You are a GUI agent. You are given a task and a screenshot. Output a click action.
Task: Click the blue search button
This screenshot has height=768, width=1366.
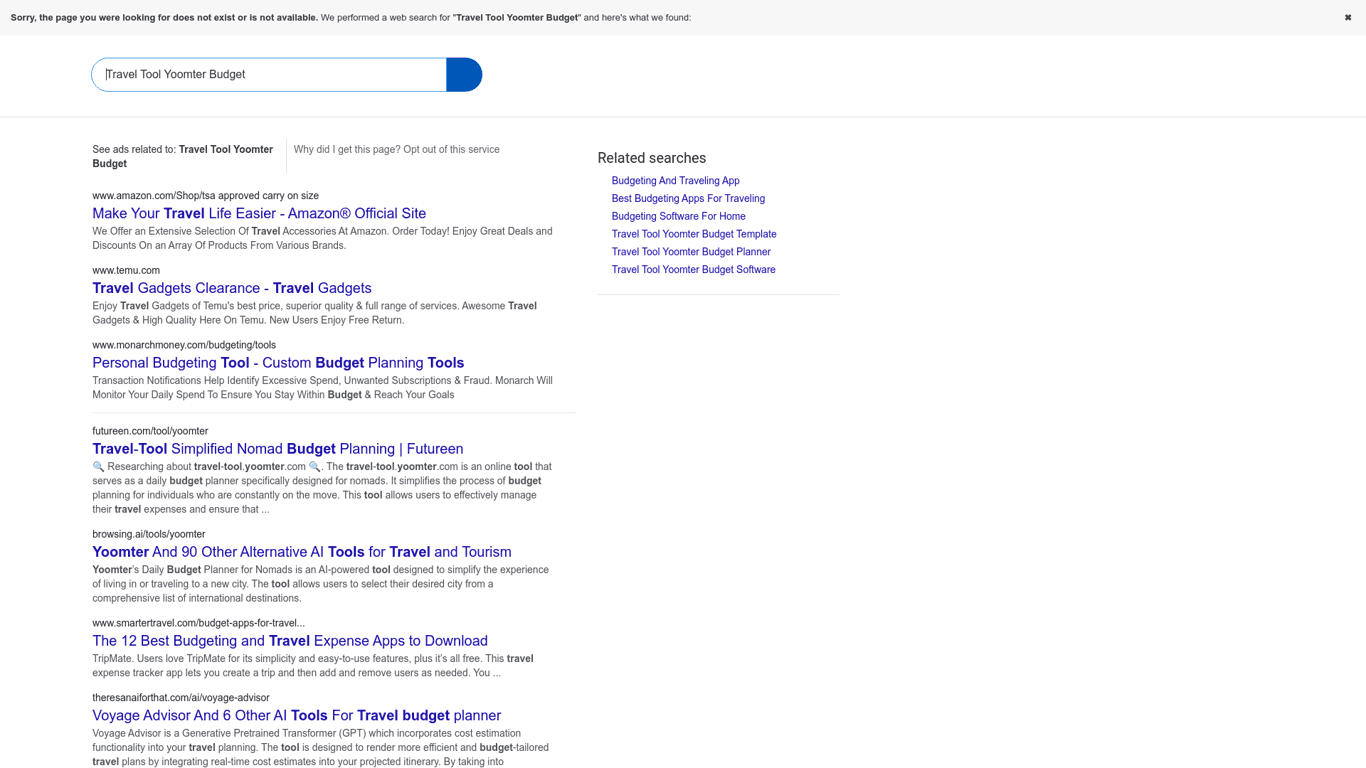click(464, 75)
